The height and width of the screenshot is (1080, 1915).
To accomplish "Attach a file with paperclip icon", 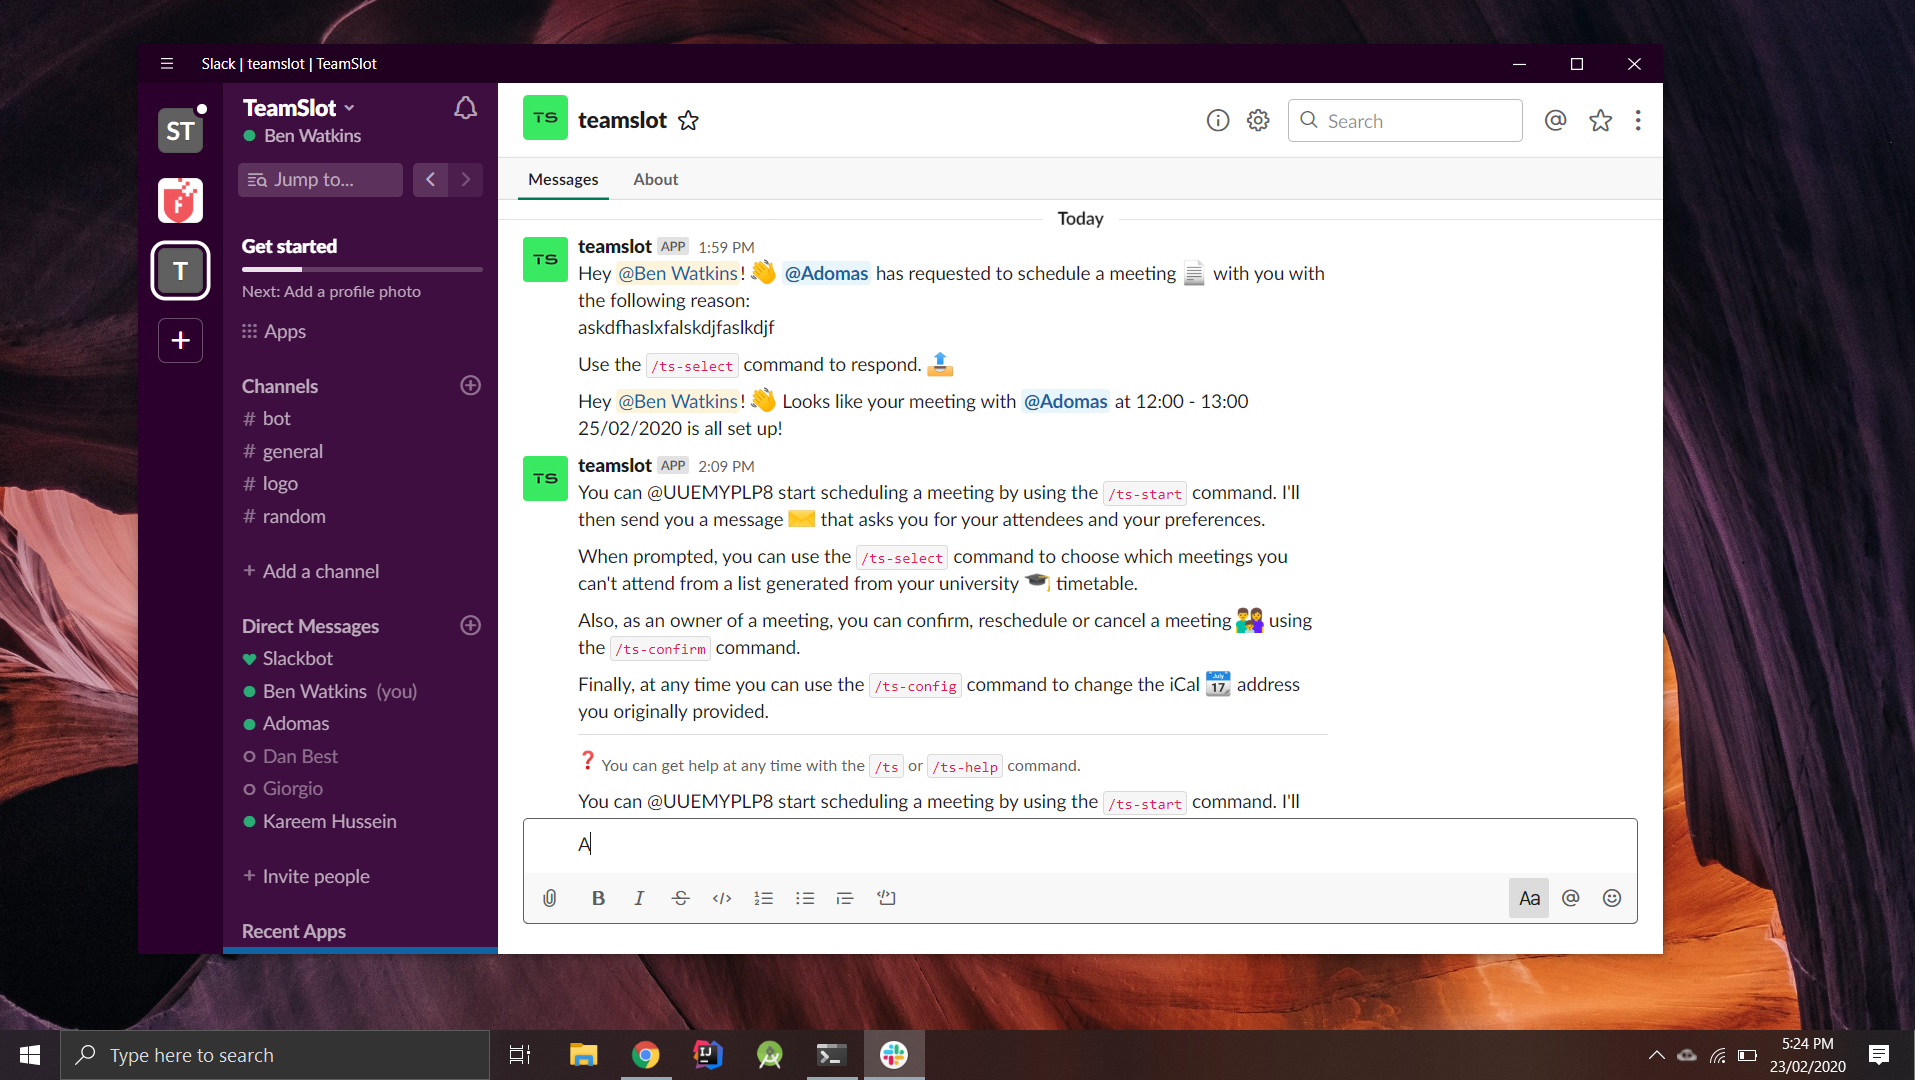I will (549, 898).
